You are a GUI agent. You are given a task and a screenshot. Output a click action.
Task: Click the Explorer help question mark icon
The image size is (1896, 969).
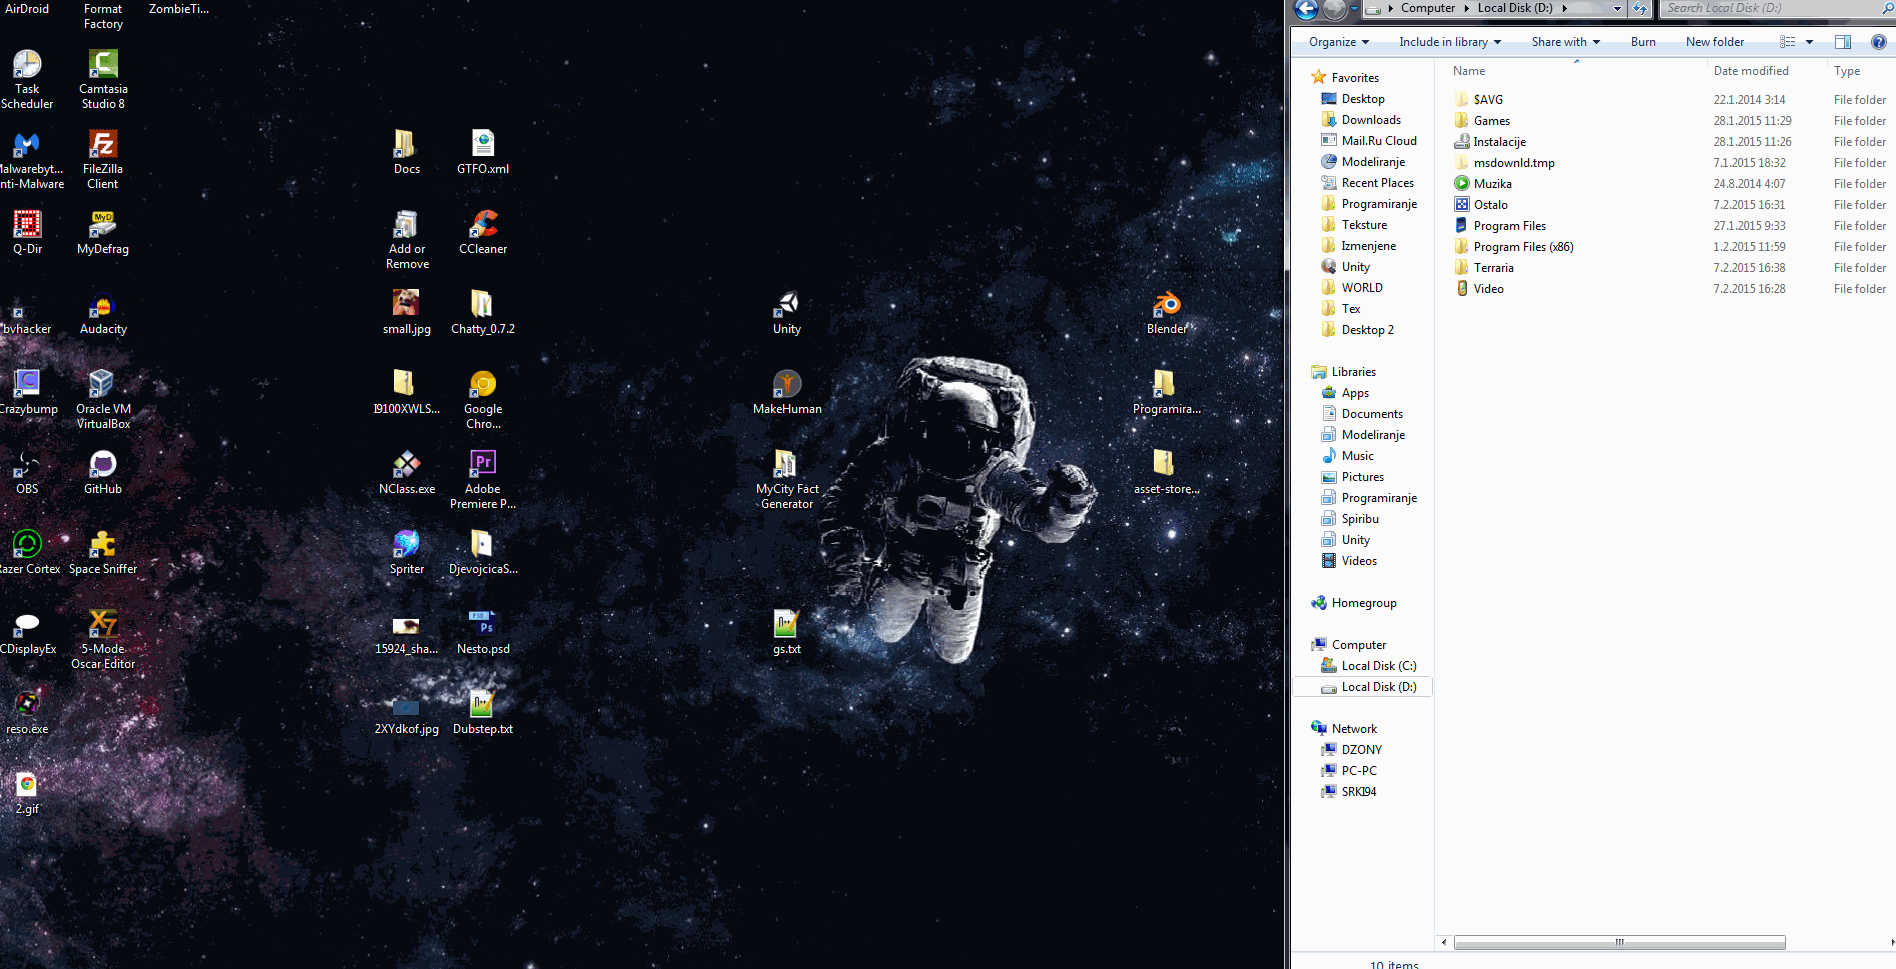point(1878,42)
